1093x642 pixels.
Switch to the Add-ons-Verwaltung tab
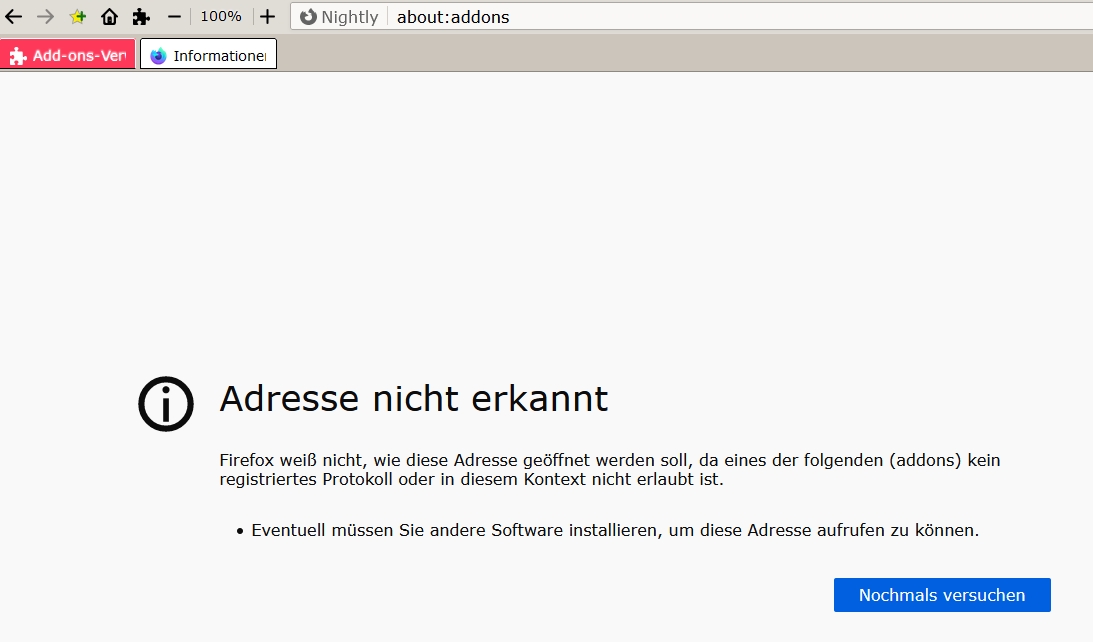68,55
